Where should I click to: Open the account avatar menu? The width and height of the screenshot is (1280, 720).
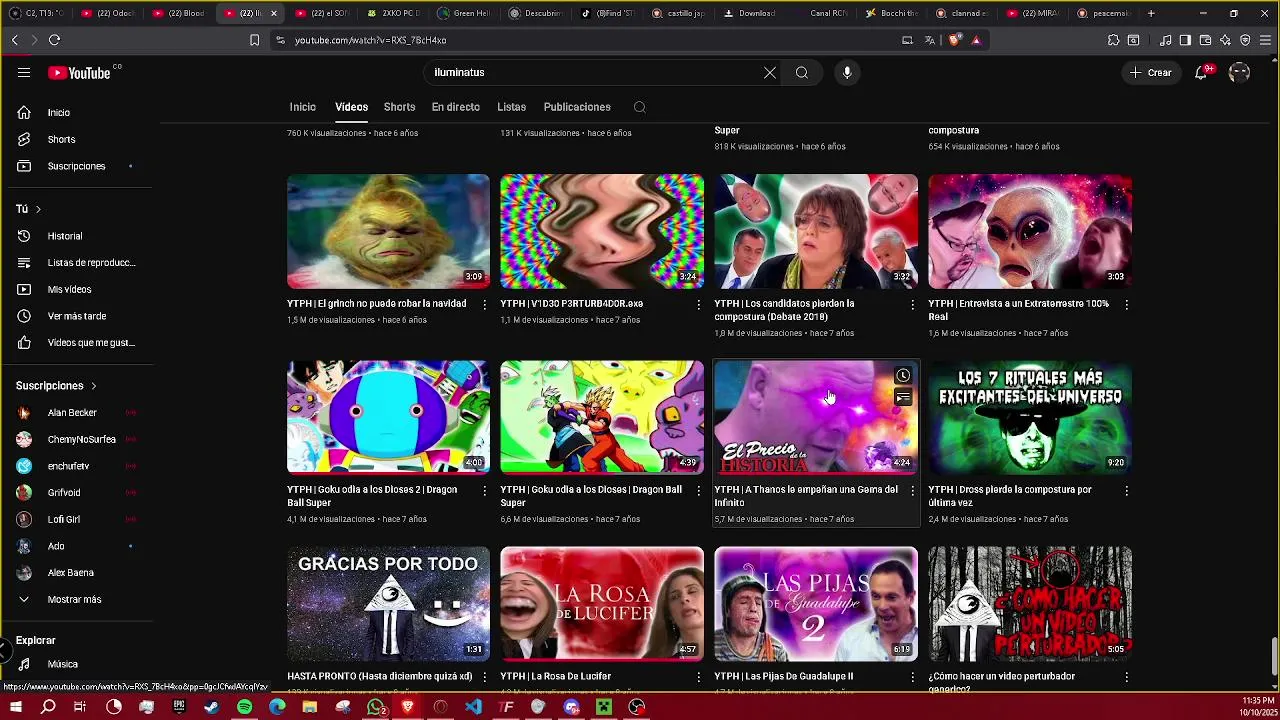pyautogui.click(x=1239, y=72)
